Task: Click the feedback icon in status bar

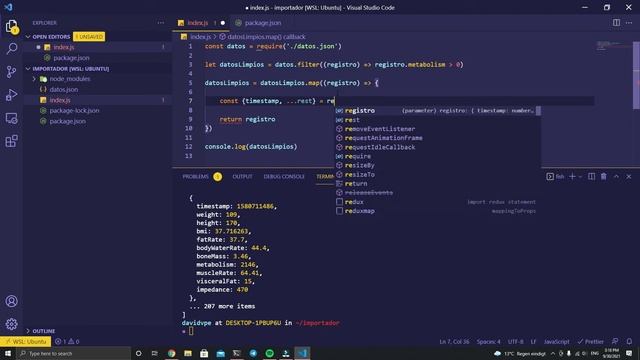Action: coord(615,342)
